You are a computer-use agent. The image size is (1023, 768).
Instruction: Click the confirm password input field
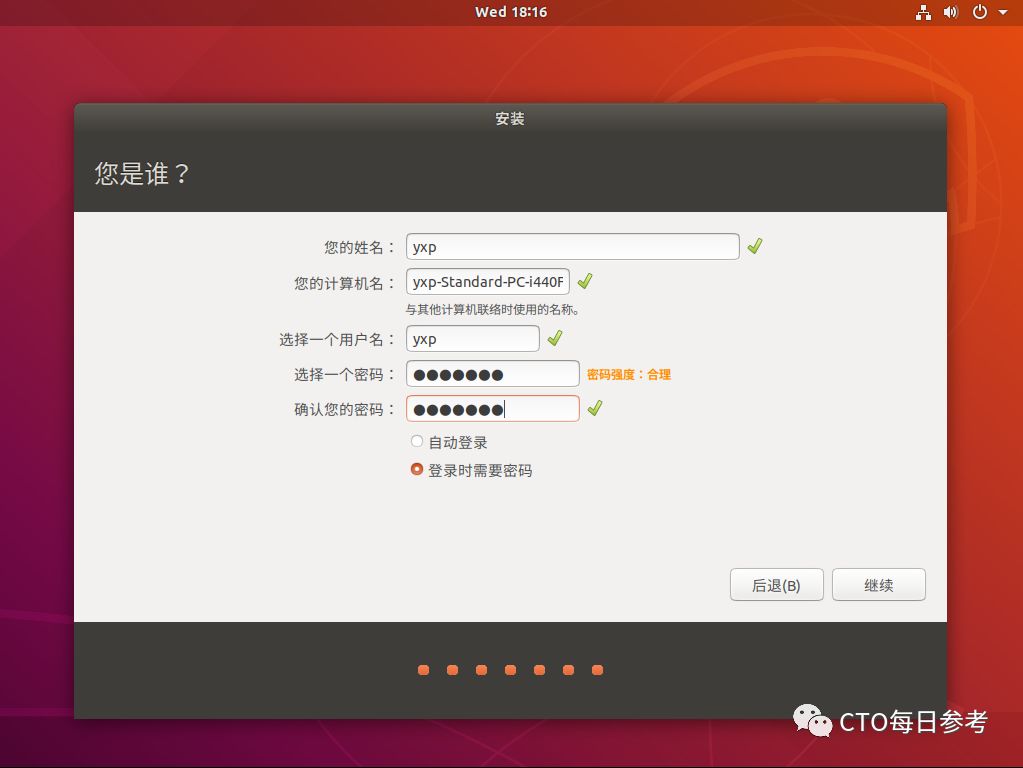[492, 408]
